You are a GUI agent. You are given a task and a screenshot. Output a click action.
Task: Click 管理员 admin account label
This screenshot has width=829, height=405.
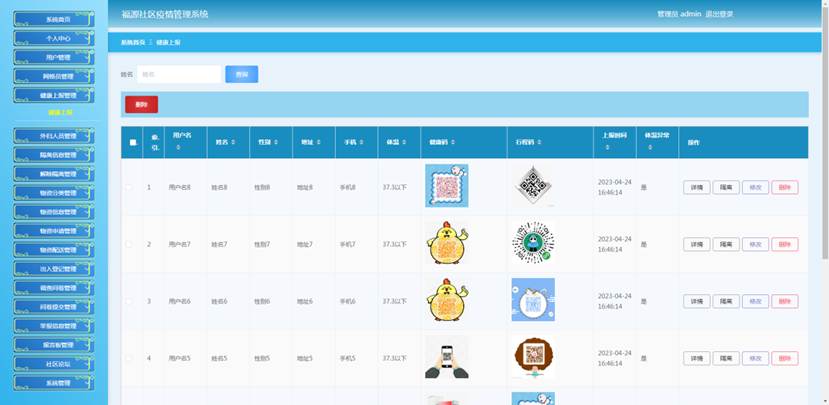(x=679, y=14)
